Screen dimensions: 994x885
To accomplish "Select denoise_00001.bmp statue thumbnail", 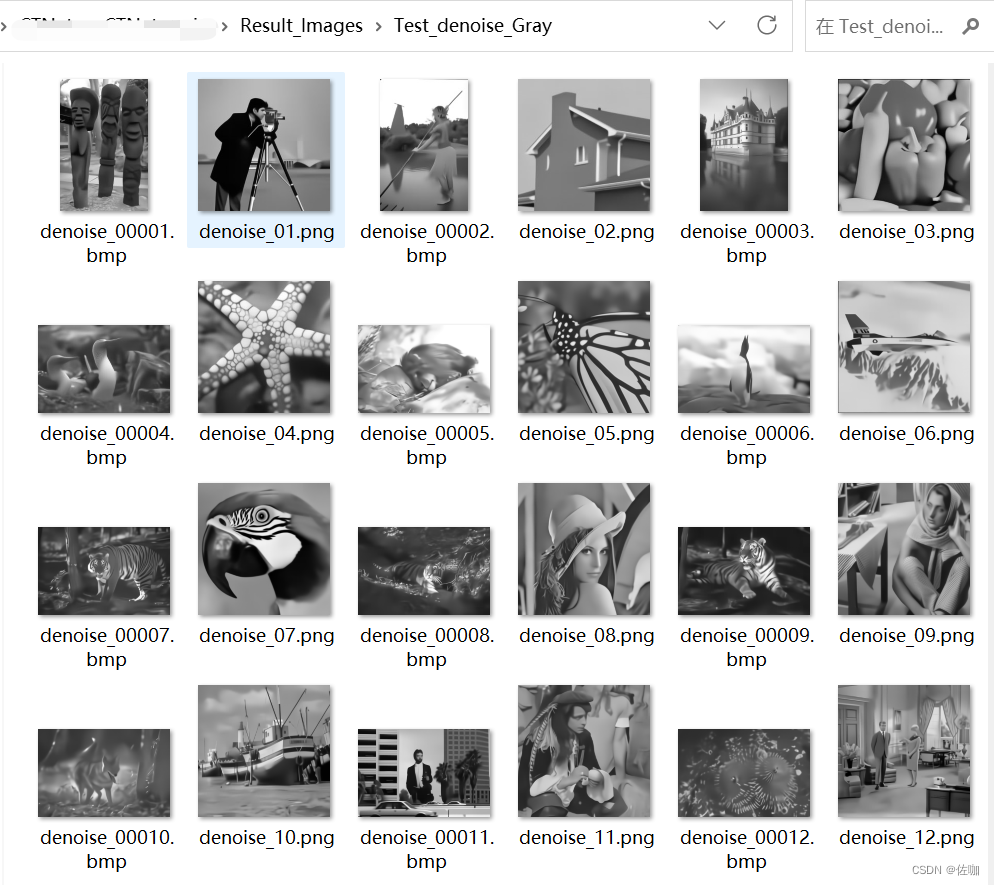I will click(104, 145).
